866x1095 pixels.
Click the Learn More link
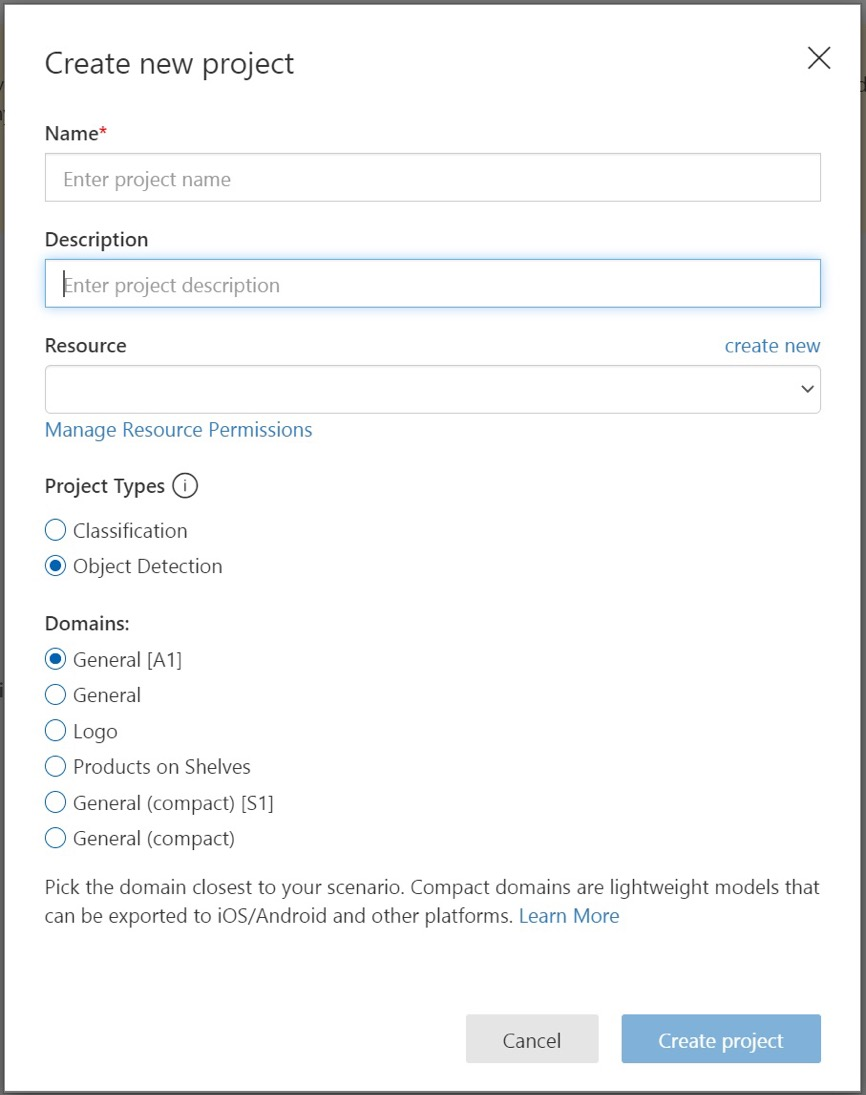click(x=569, y=915)
